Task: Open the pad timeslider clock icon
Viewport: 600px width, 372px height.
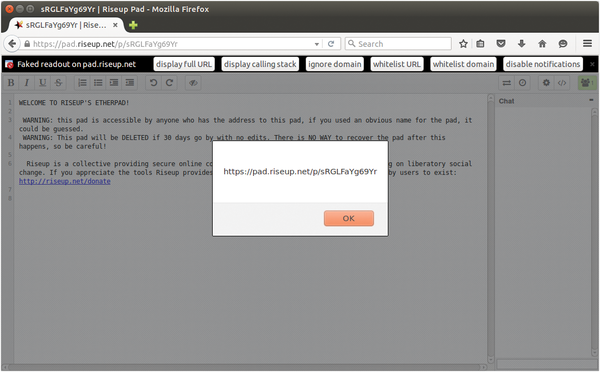Action: [523, 83]
